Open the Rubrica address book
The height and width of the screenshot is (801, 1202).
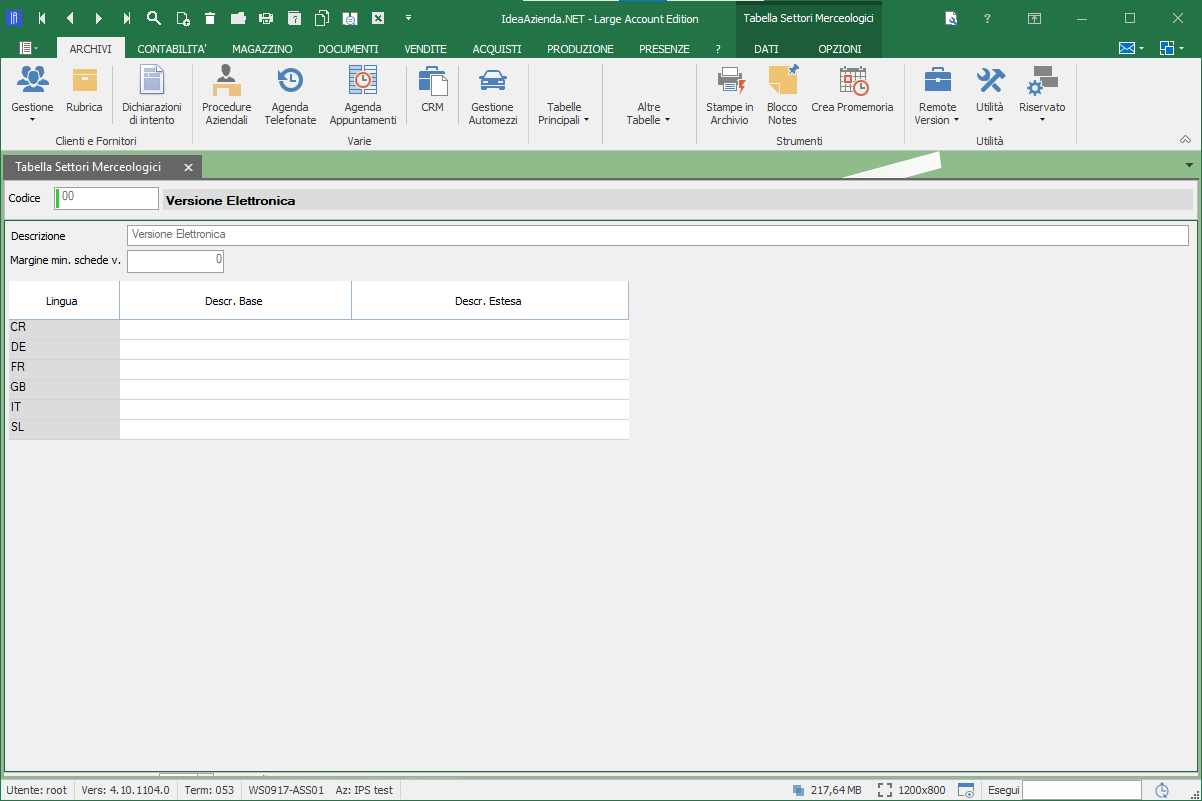(85, 90)
